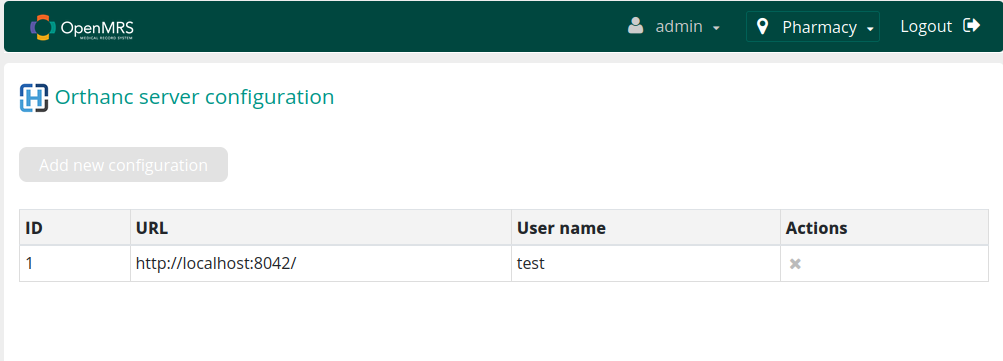Click Add new configuration button
Viewport: 1003px width, 361px height.
pos(123,164)
